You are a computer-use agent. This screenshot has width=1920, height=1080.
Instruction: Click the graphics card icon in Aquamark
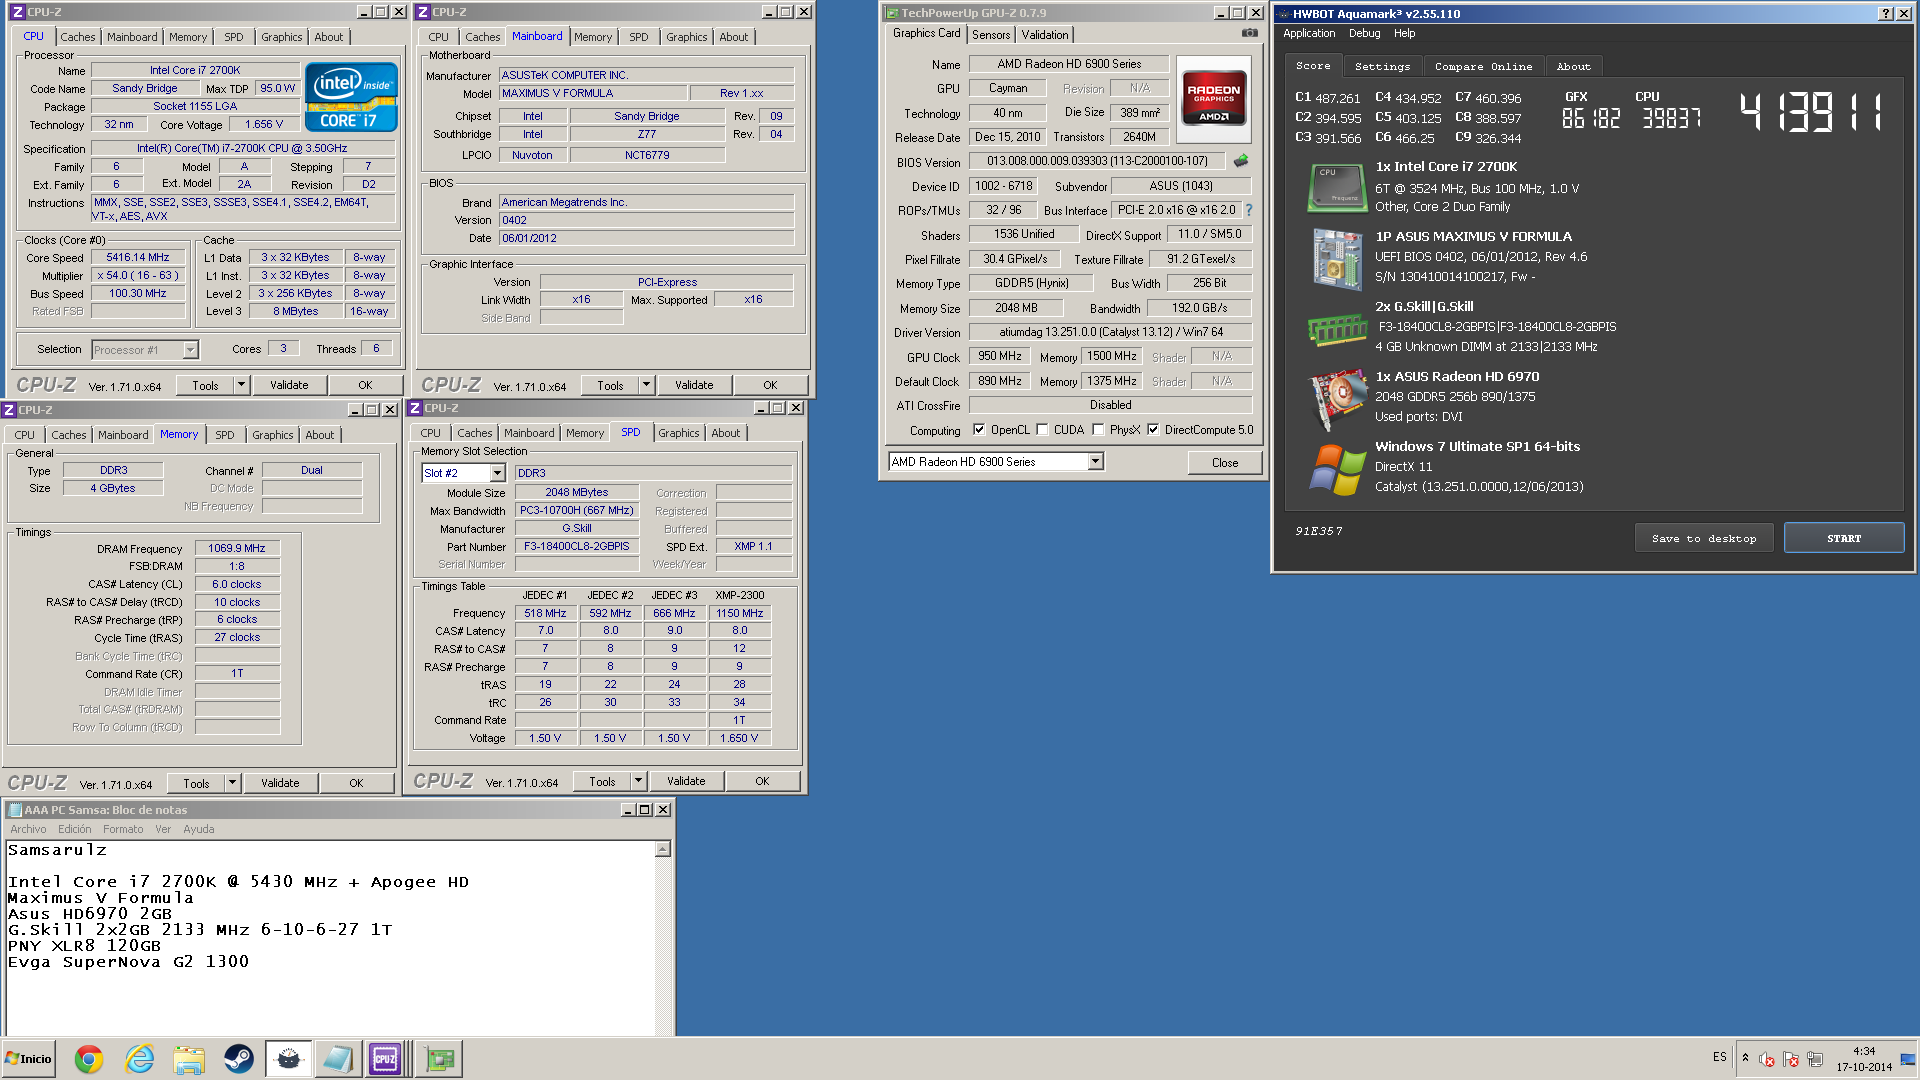coord(1337,399)
